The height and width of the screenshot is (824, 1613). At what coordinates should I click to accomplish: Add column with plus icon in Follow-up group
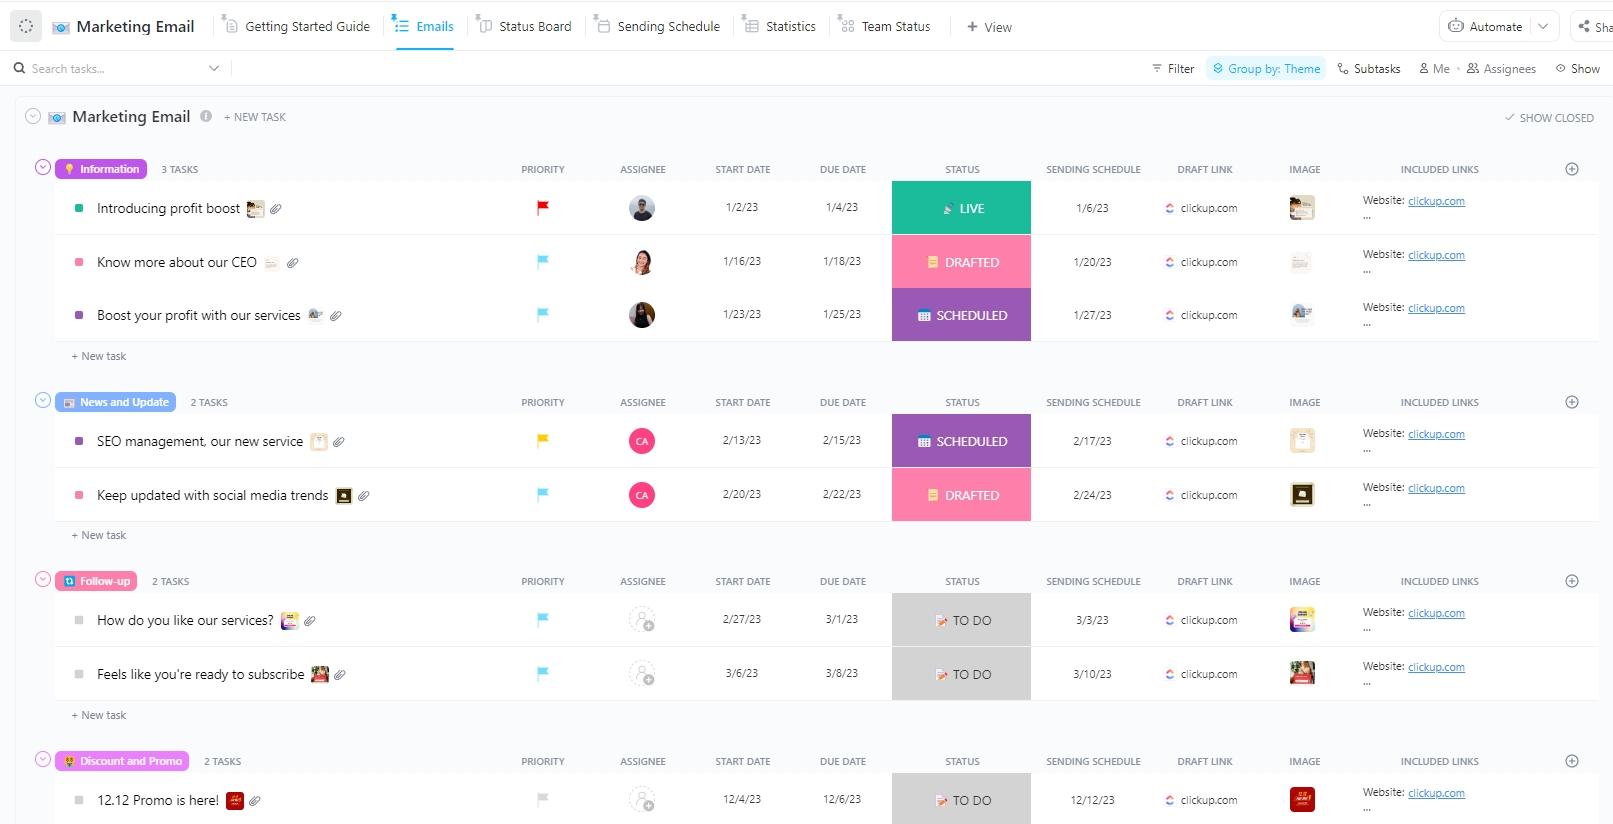click(x=1572, y=581)
